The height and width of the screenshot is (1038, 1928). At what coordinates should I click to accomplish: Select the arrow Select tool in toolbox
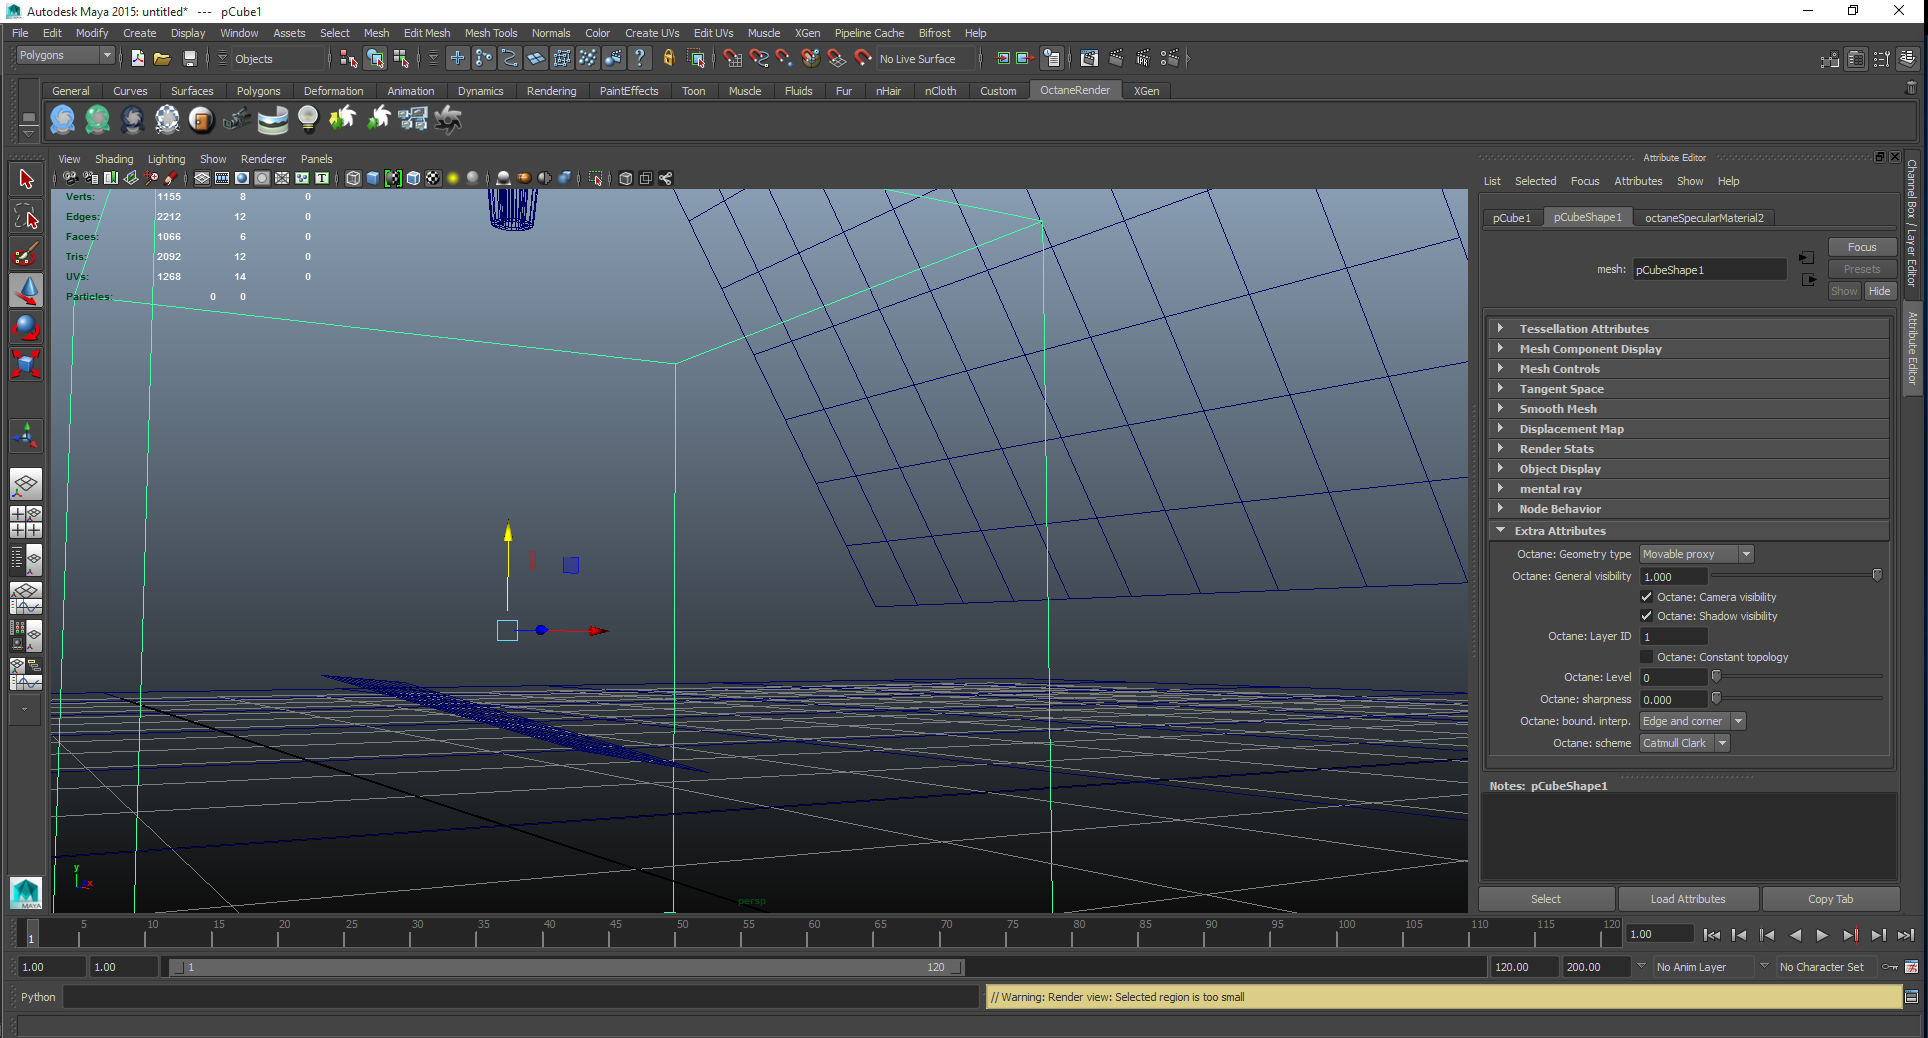tap(26, 180)
